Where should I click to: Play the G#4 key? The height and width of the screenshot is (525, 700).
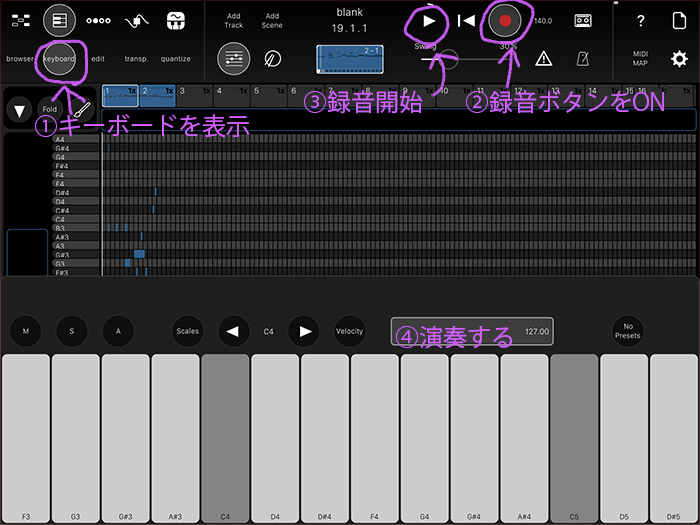(474, 438)
